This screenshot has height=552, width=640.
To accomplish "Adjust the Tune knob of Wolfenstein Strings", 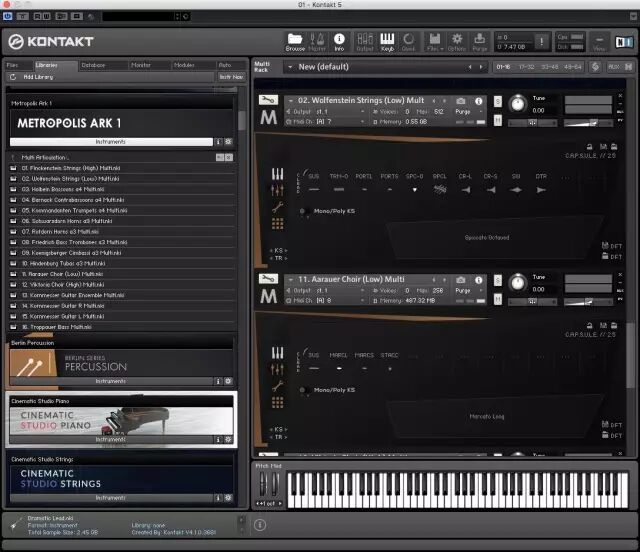I will pos(518,103).
